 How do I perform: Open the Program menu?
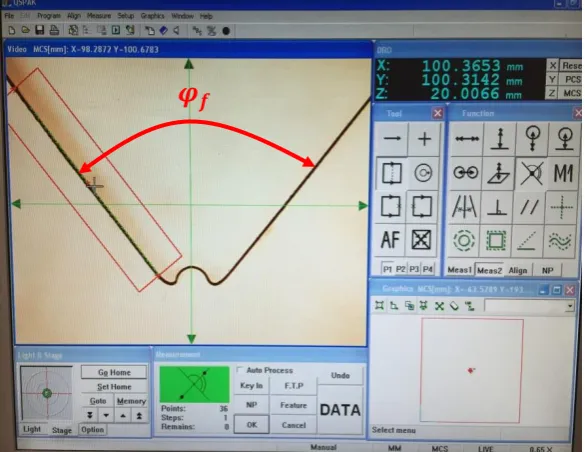coord(49,16)
